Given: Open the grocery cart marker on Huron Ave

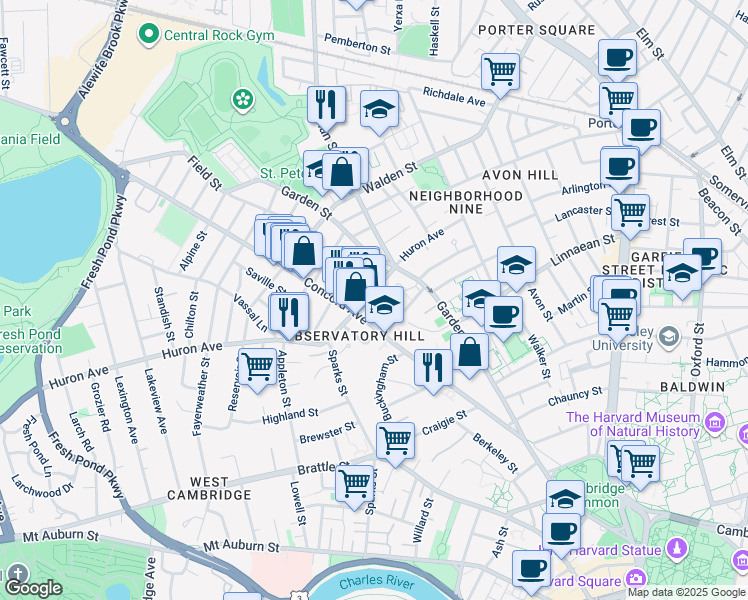Looking at the screenshot, I should 258,367.
